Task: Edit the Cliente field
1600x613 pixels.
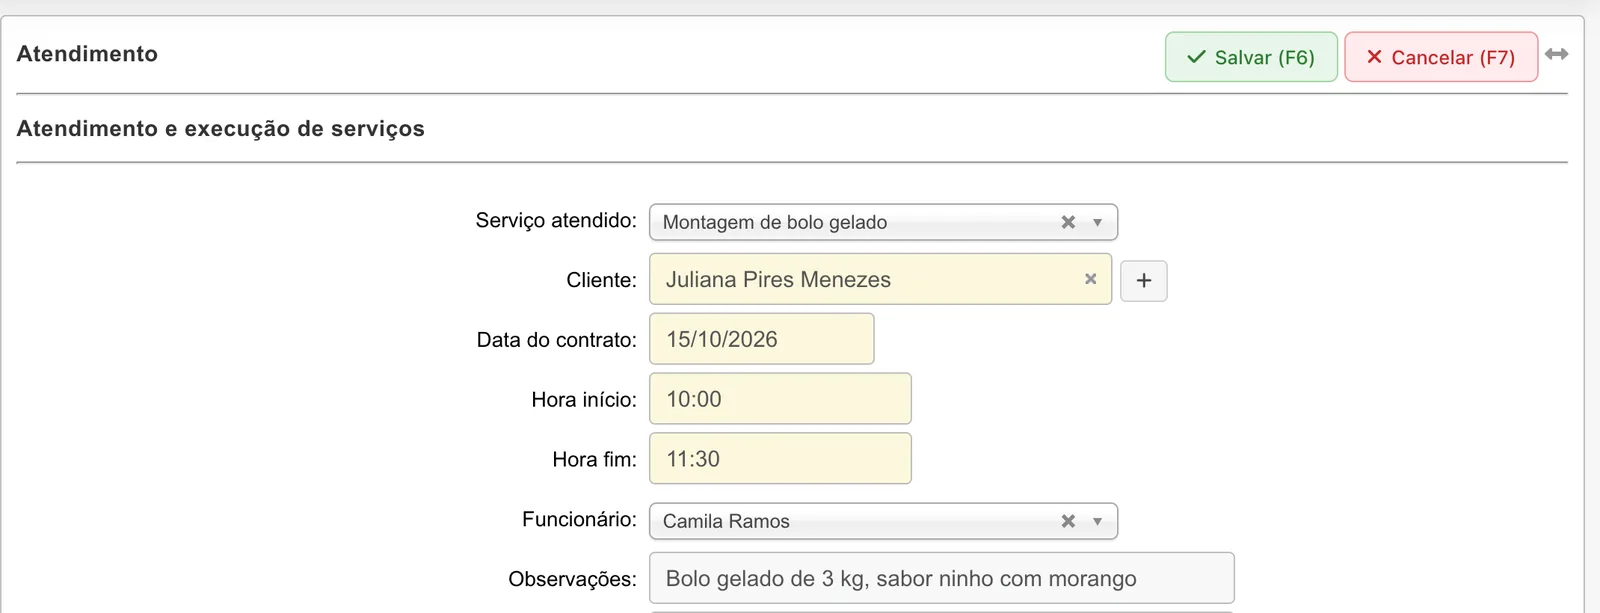Action: tap(880, 279)
